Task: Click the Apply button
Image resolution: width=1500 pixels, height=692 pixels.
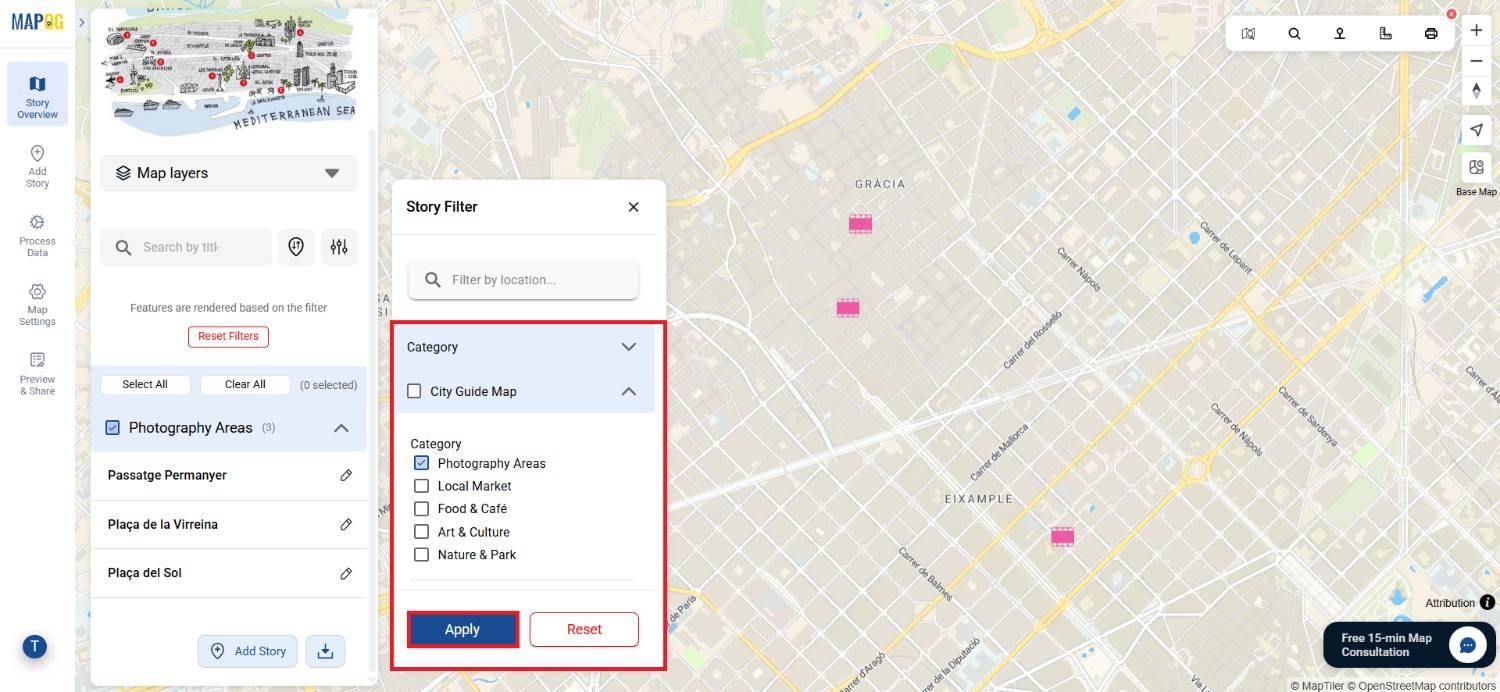Action: pos(462,629)
